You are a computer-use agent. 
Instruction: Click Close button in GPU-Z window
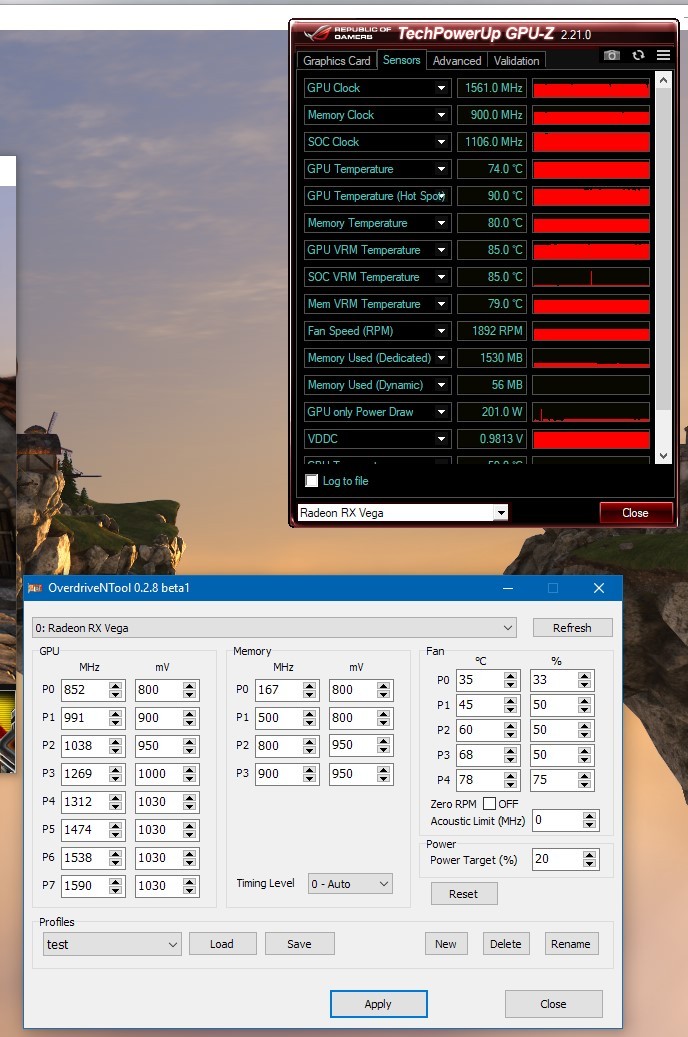635,513
